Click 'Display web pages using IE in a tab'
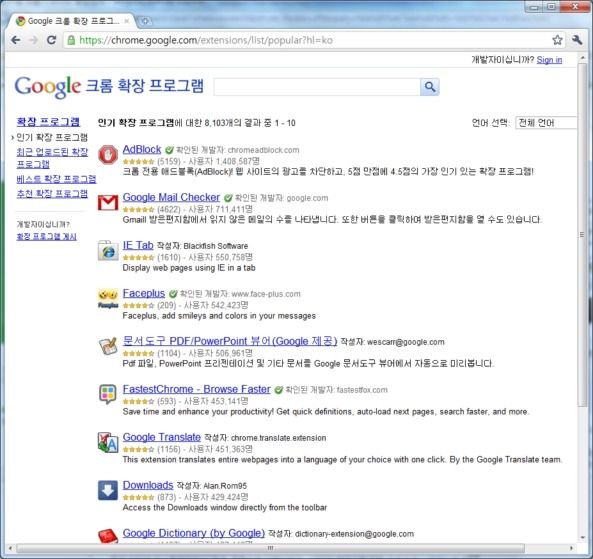The width and height of the screenshot is (593, 559). pyautogui.click(x=189, y=268)
